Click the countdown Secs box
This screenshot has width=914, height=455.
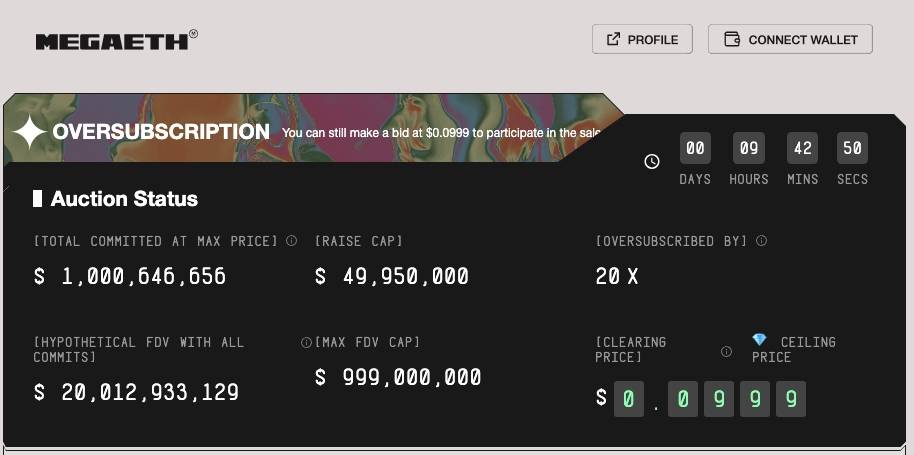point(852,148)
